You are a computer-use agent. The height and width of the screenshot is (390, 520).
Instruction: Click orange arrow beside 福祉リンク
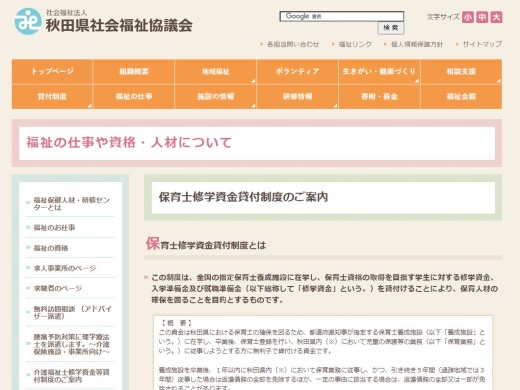333,44
